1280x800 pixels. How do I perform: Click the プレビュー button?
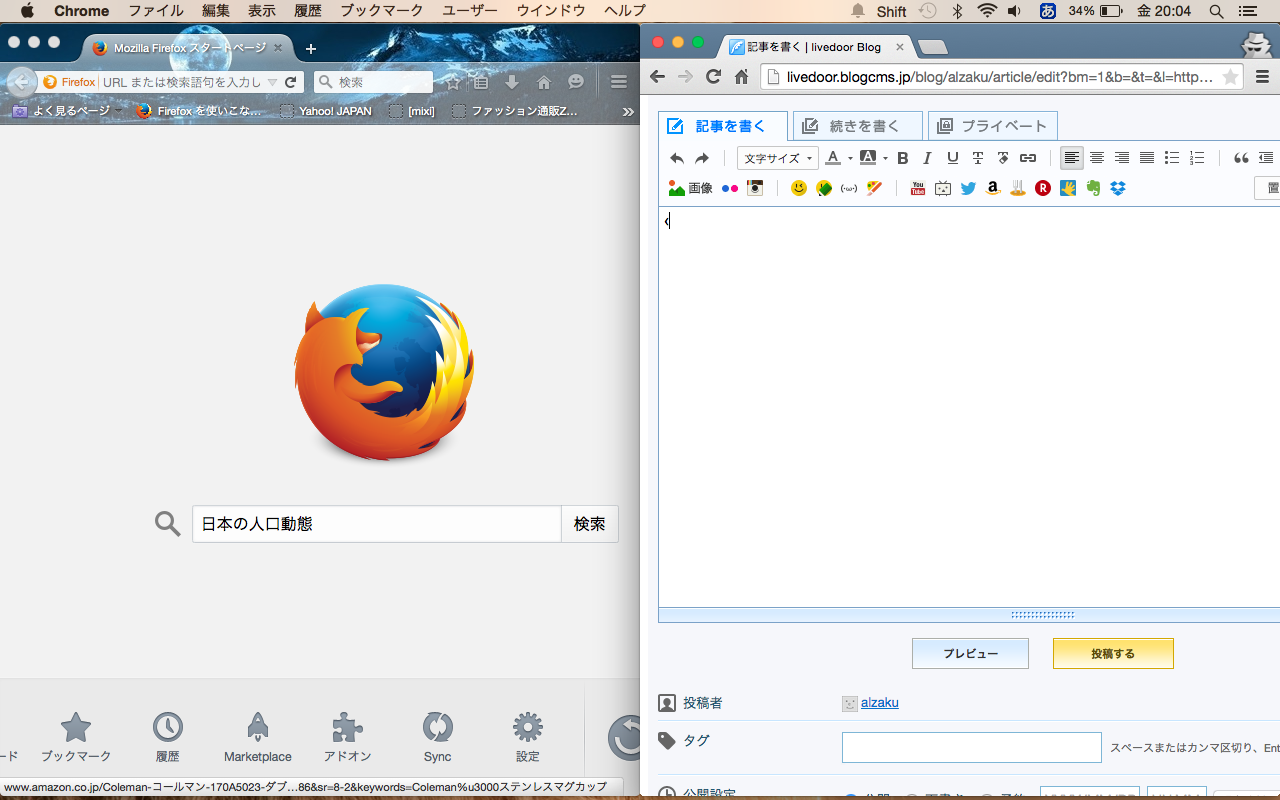[x=970, y=653]
